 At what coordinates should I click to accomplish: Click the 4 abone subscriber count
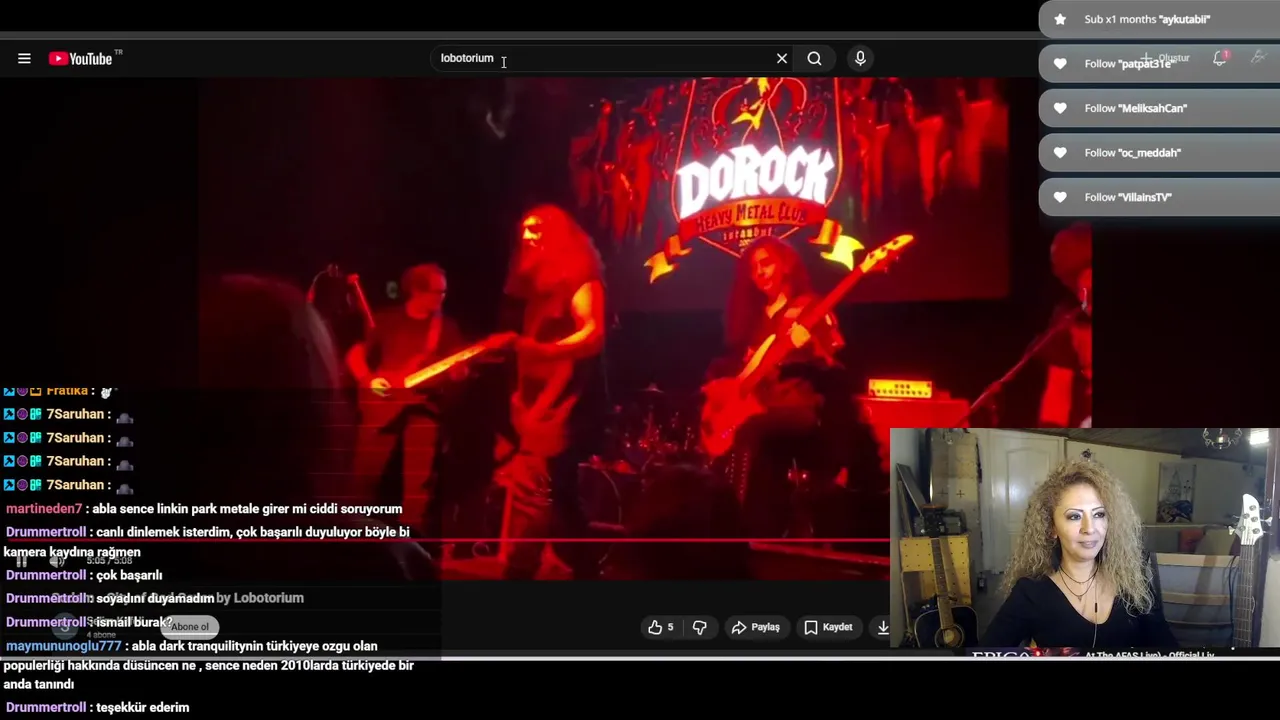click(x=101, y=635)
